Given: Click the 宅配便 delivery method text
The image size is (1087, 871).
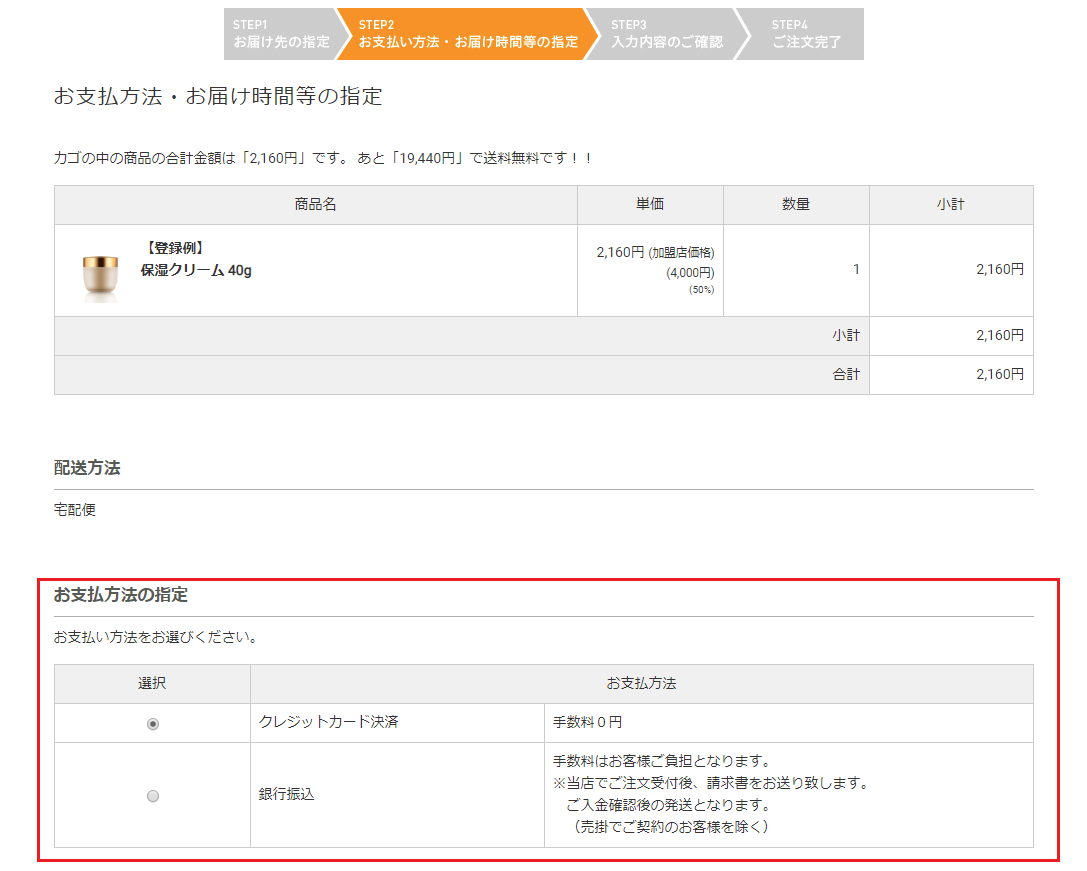Looking at the screenshot, I should click(x=75, y=510).
